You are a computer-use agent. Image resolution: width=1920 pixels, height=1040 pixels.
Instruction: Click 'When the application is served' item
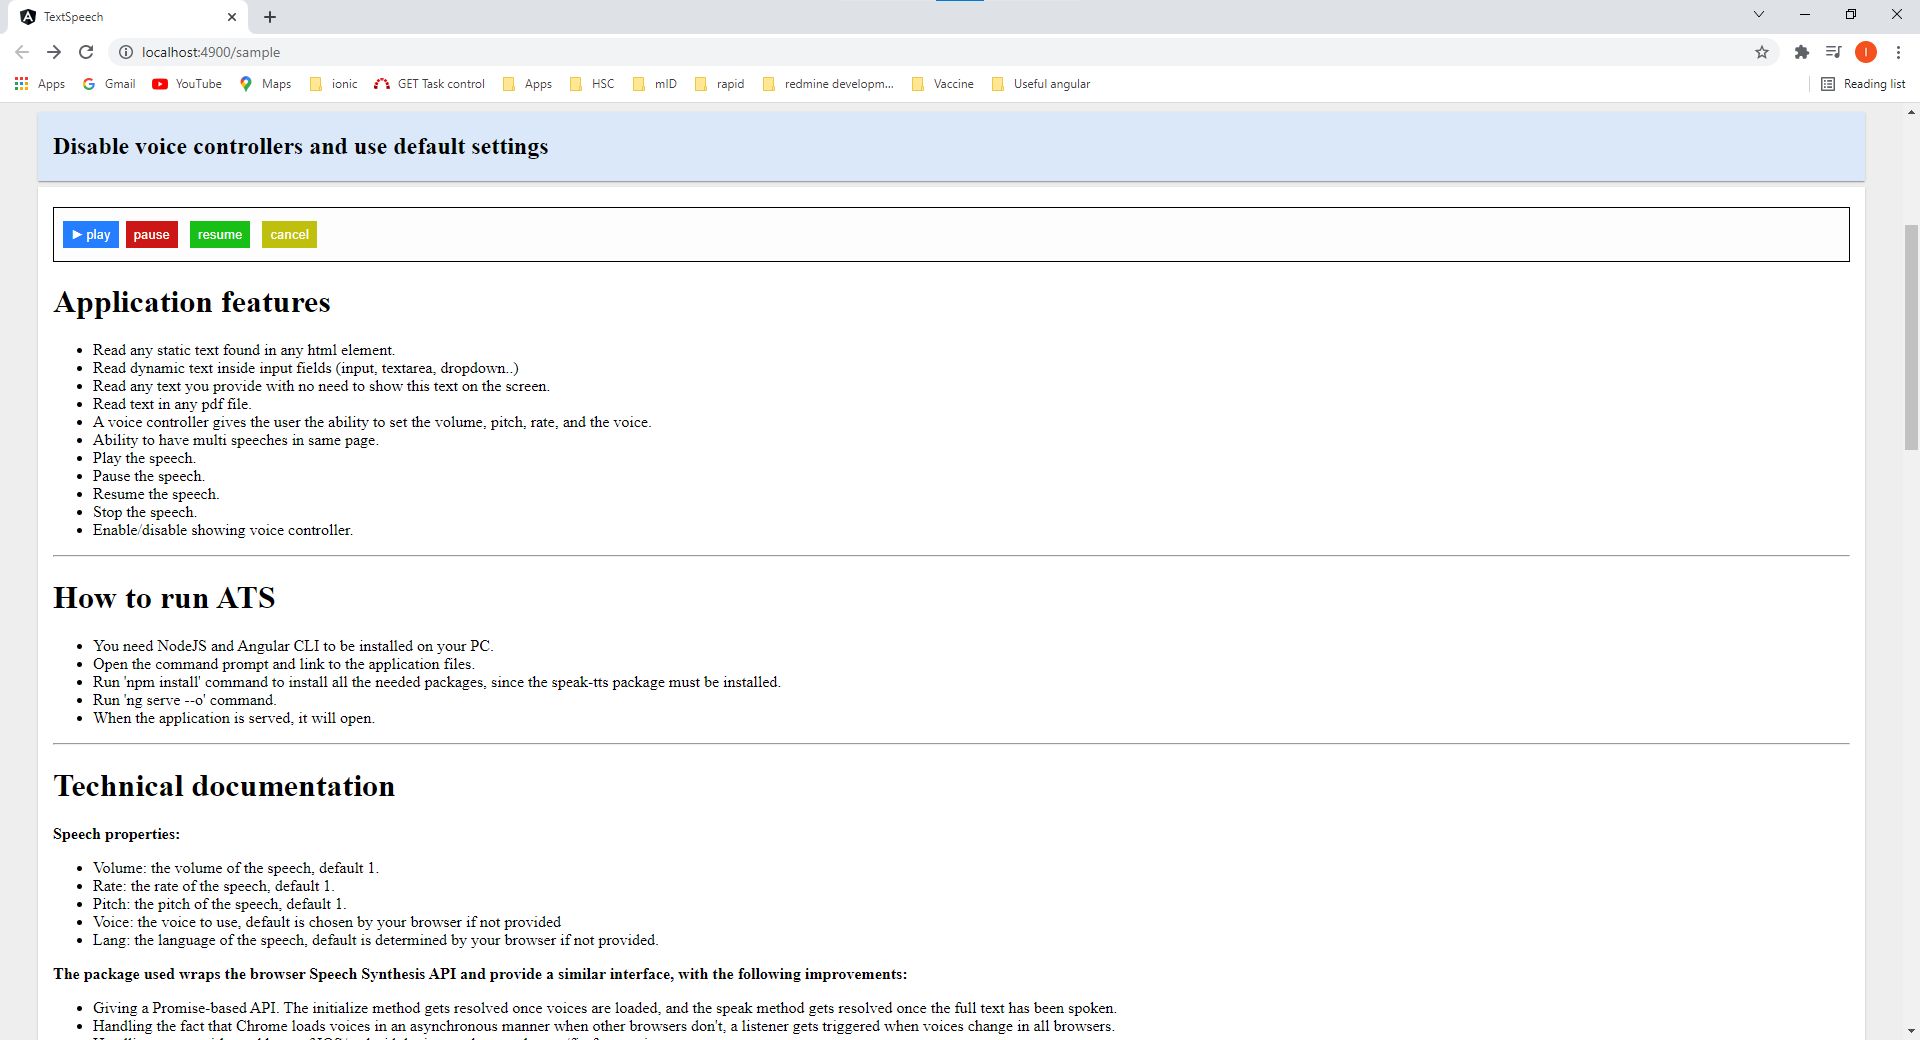pos(234,718)
